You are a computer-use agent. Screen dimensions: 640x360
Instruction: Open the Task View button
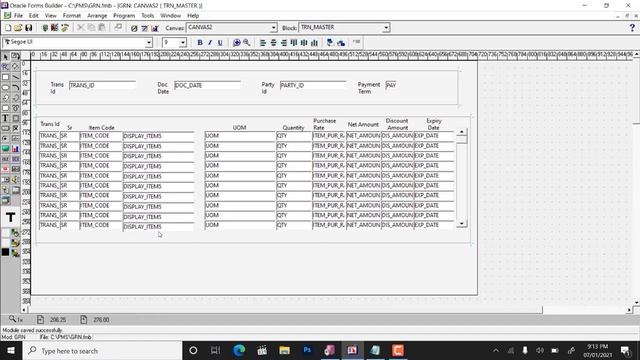[216, 351]
